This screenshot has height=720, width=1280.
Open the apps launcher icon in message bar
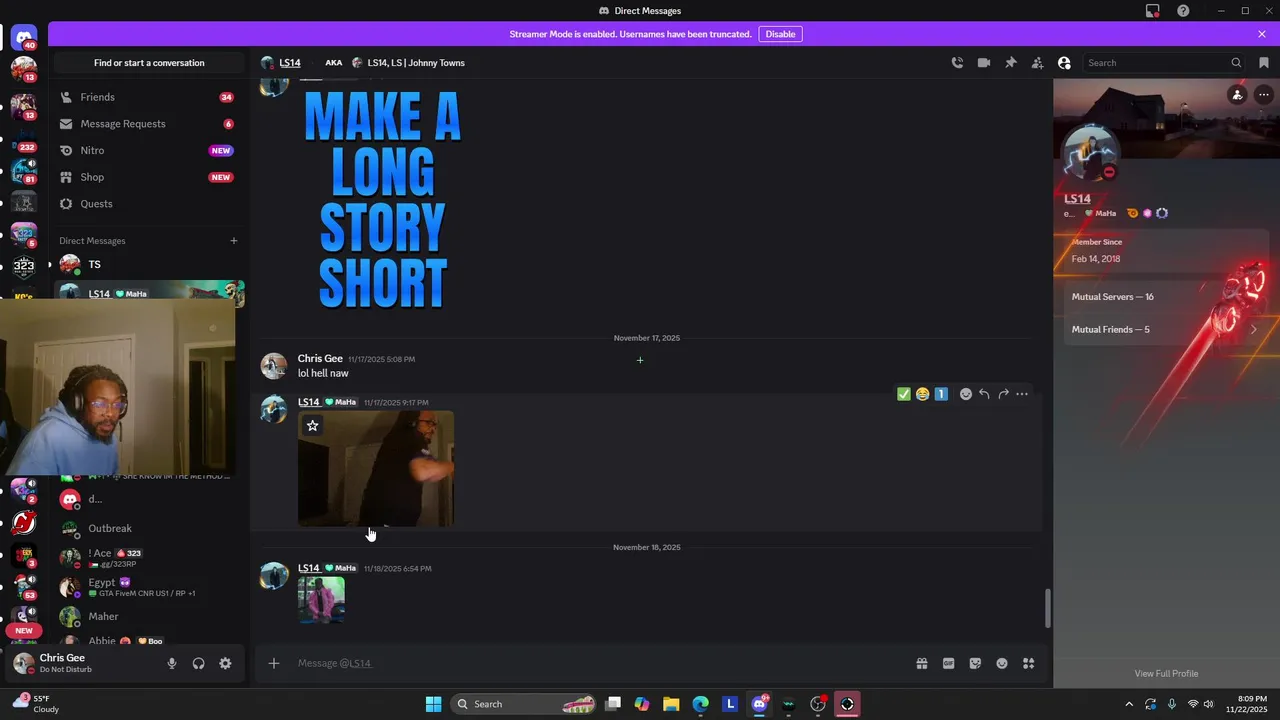pos(1028,663)
